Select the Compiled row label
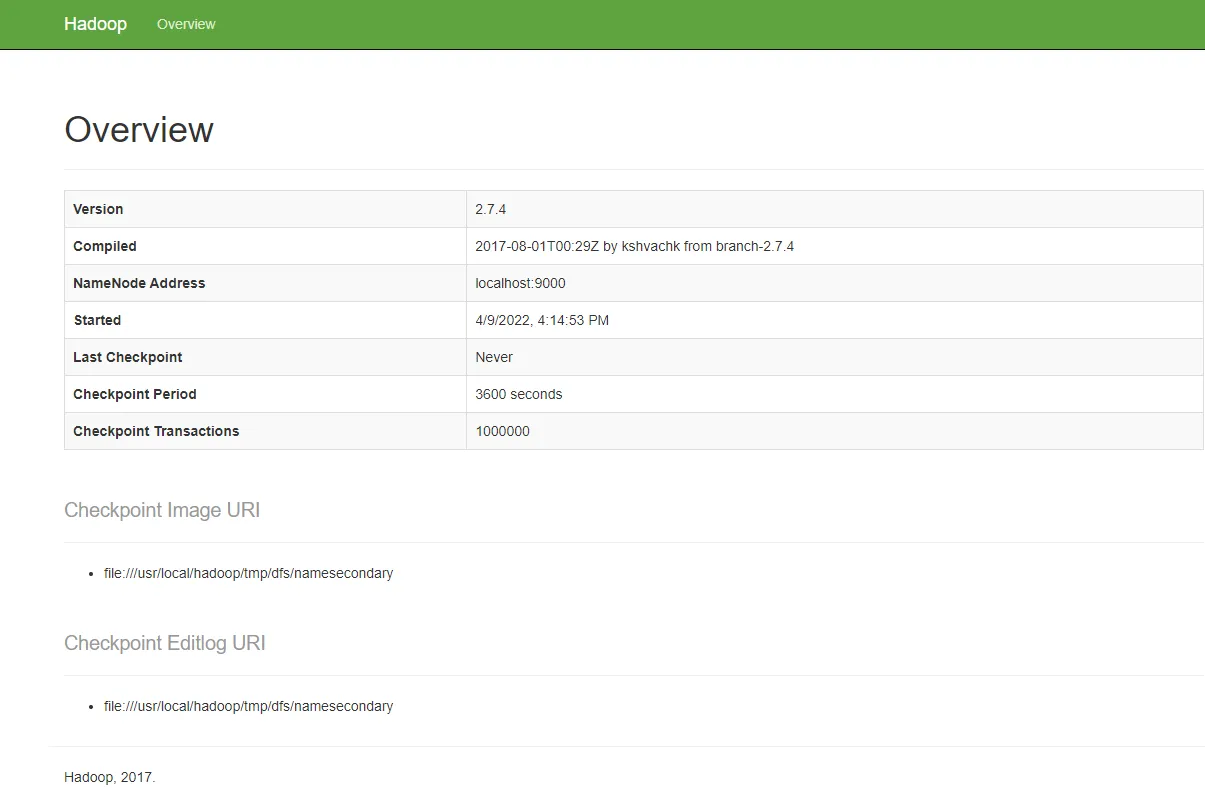Image resolution: width=1205 pixels, height=802 pixels. click(x=105, y=246)
